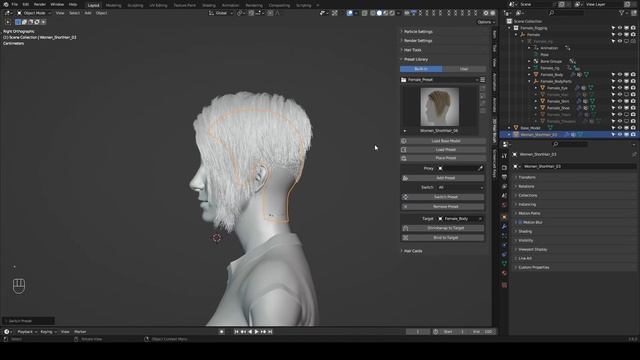The width and height of the screenshot is (640, 360).
Task: Collapse the Preset Library panel
Action: (416, 59)
